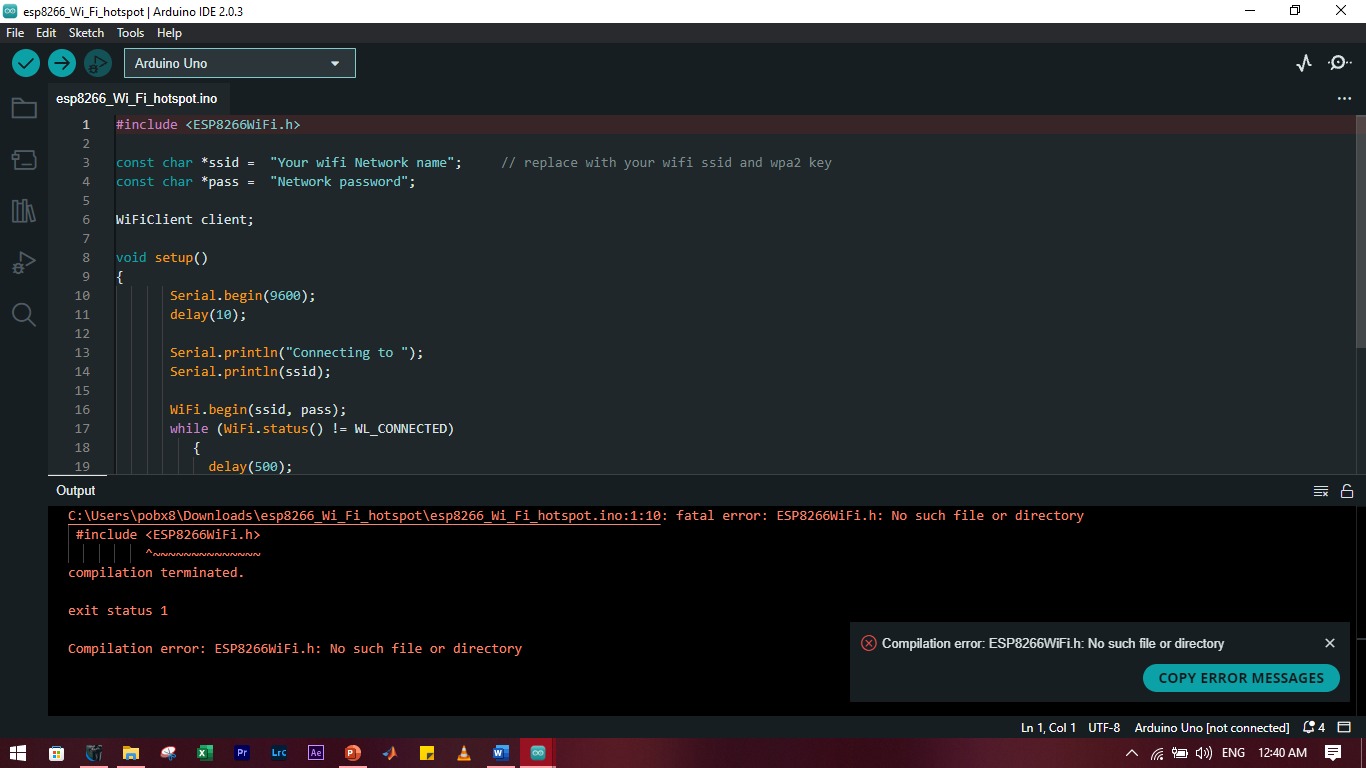Click the 'void setup()' code line
This screenshot has height=768, width=1366.
(x=162, y=258)
